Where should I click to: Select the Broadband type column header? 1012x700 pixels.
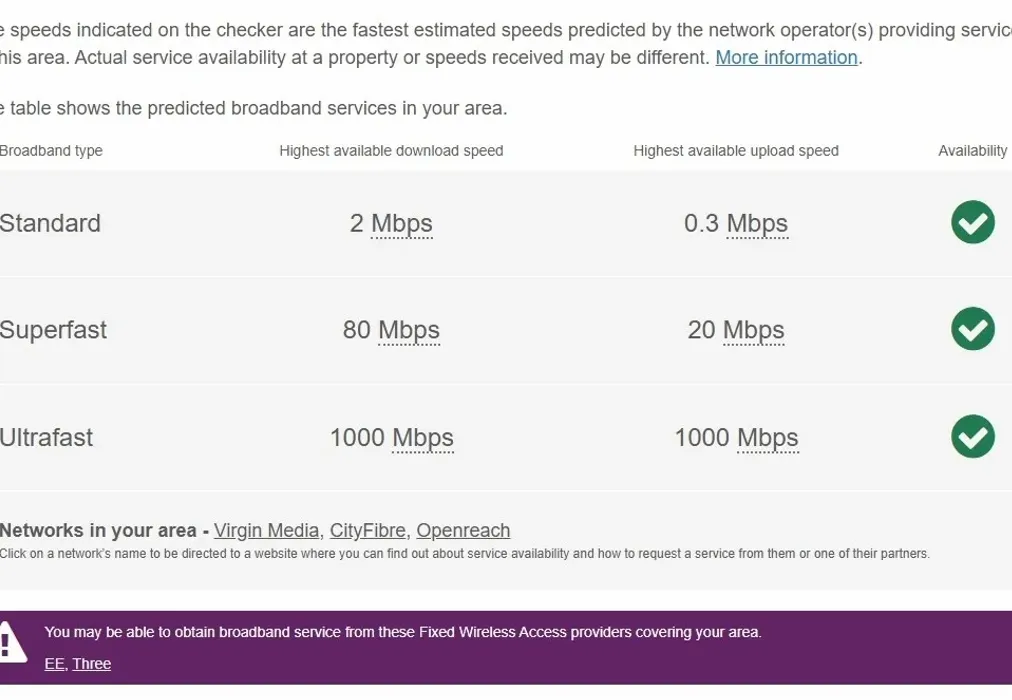pos(52,150)
